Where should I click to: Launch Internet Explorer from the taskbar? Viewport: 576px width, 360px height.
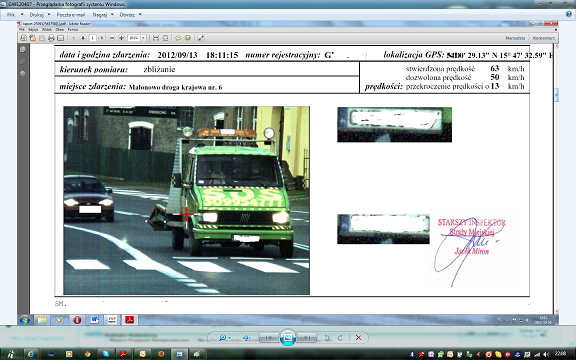(x=31, y=354)
